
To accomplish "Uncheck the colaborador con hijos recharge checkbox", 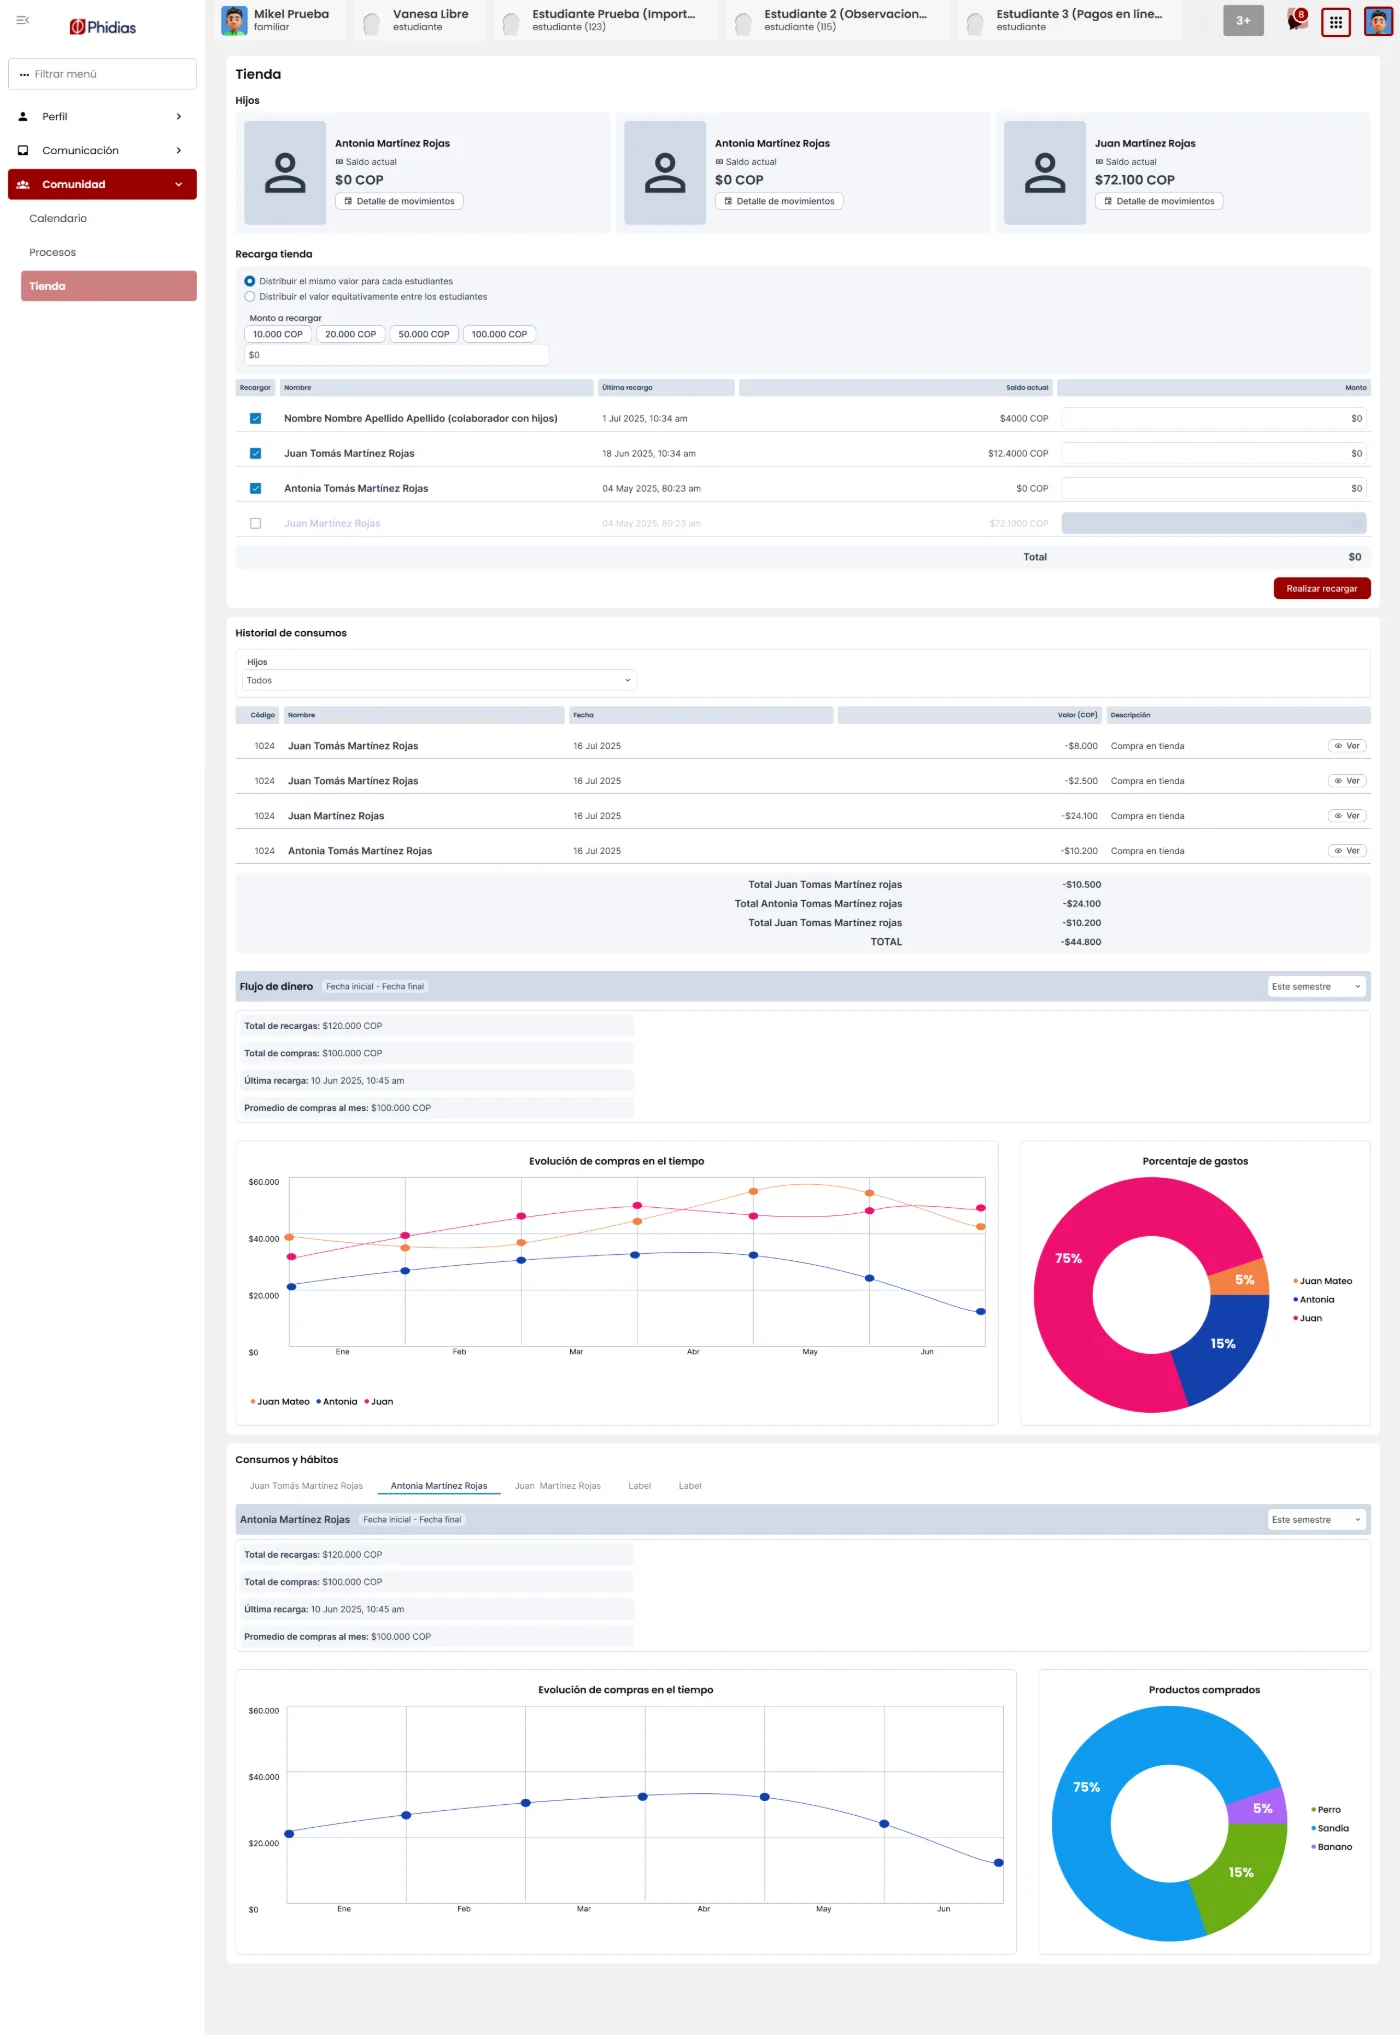I will 256,419.
